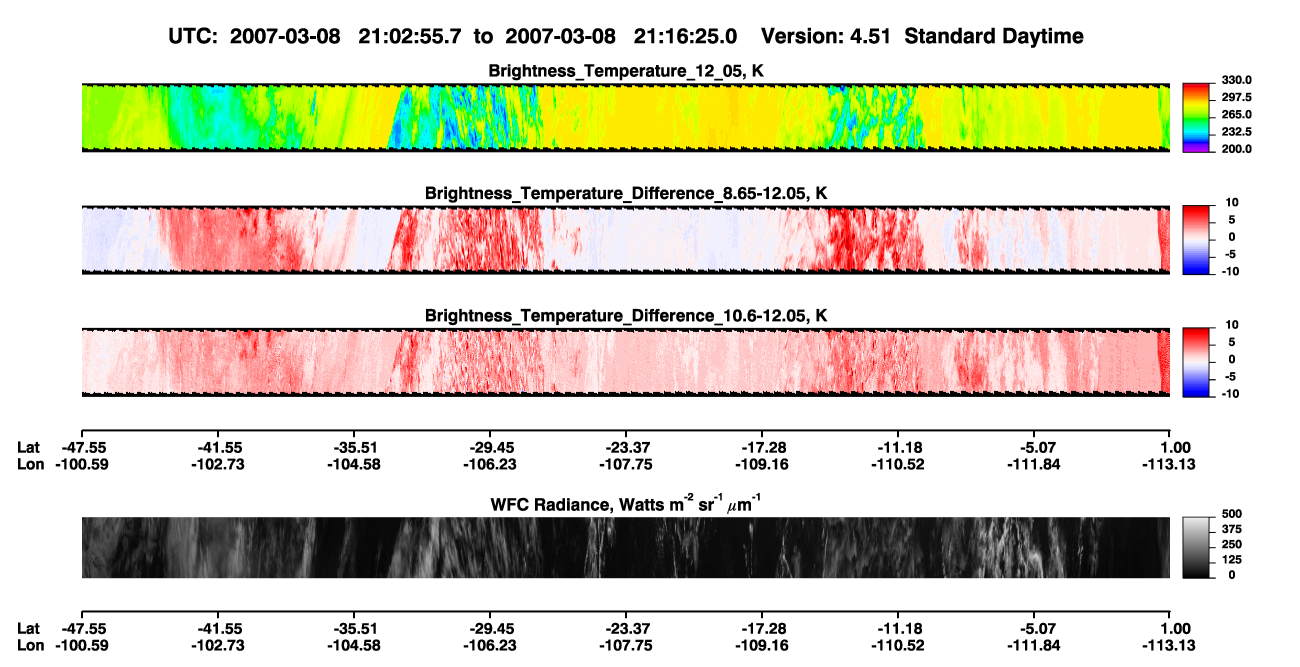Screen dimensions: 1300x667
Task: Click the upper axis longitude value -109.16
Action: tap(763, 463)
